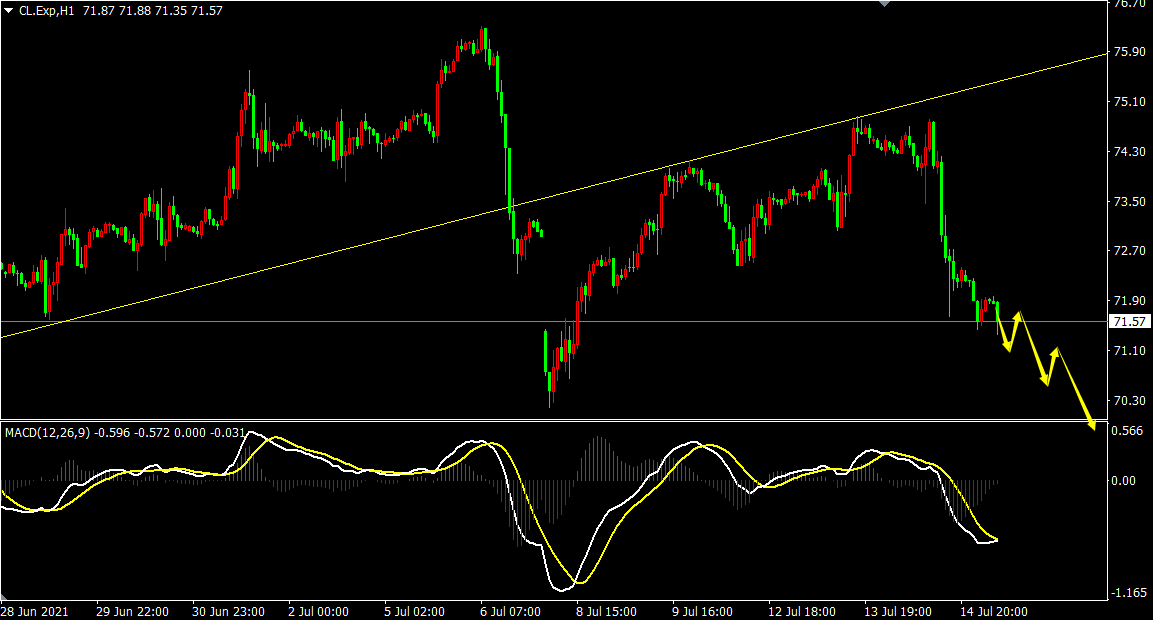1153x620 pixels.
Task: Click the 73.50 price scale label
Action: pyautogui.click(x=1129, y=201)
